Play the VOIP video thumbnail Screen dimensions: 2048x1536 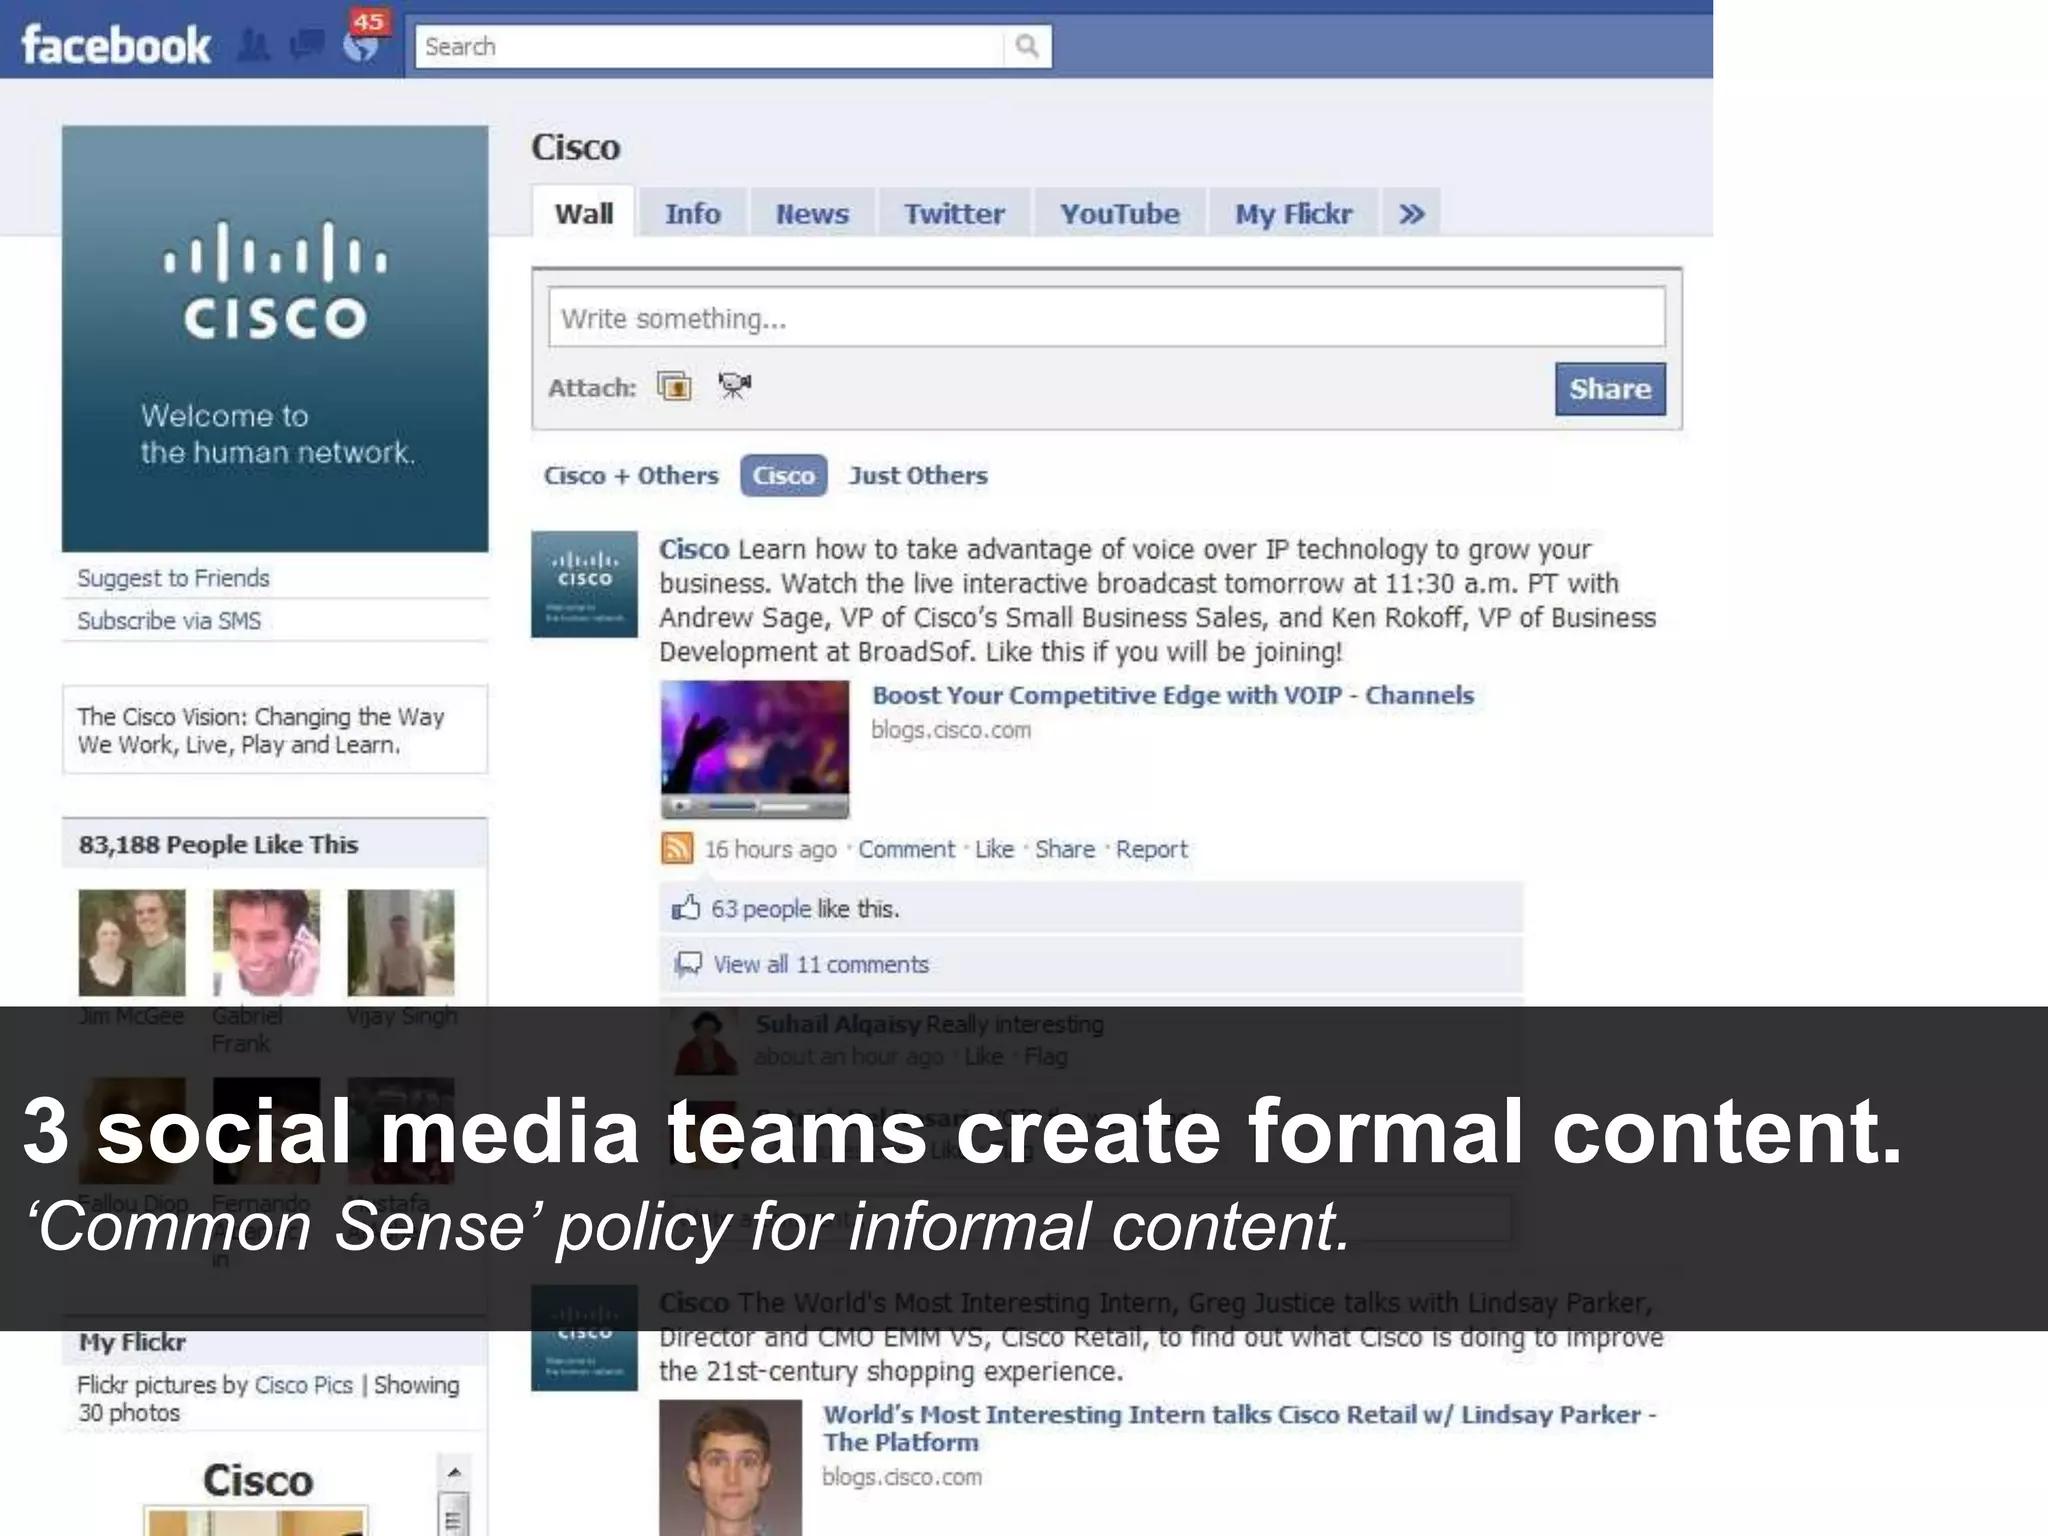click(x=755, y=748)
